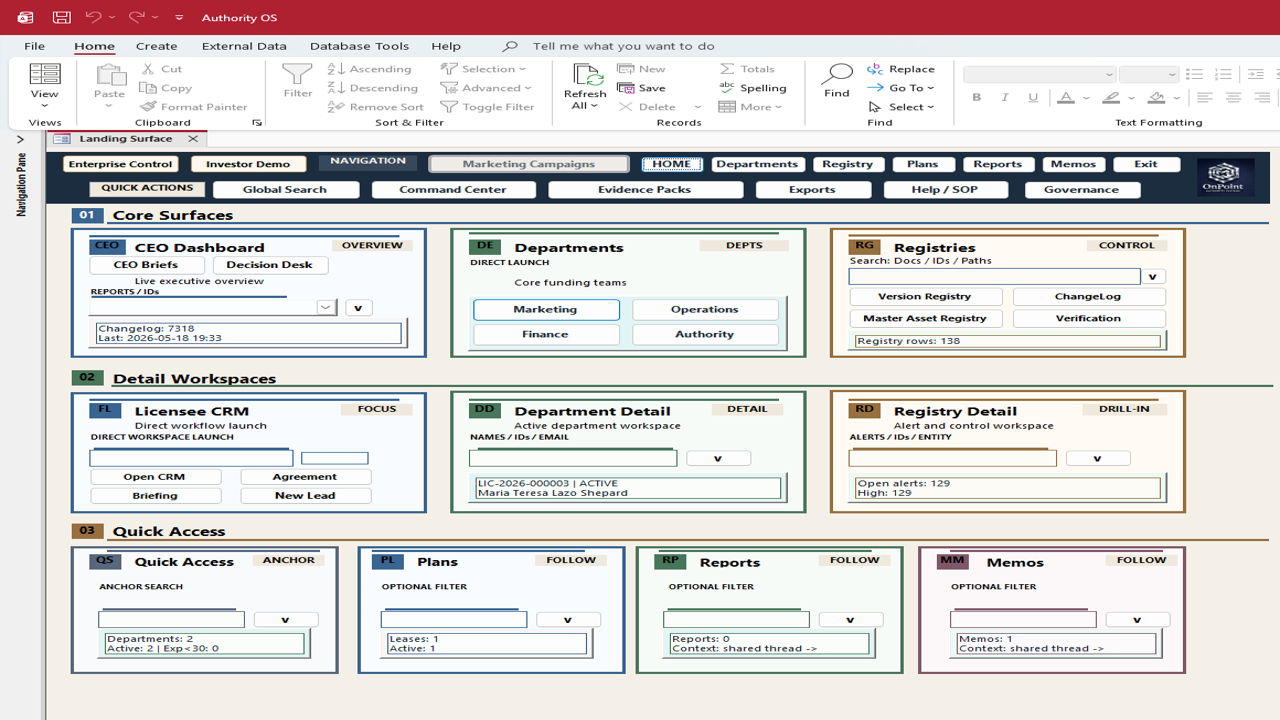Screen dimensions: 1280x720
Task: Open the background fill color picker
Action: [x=1178, y=98]
